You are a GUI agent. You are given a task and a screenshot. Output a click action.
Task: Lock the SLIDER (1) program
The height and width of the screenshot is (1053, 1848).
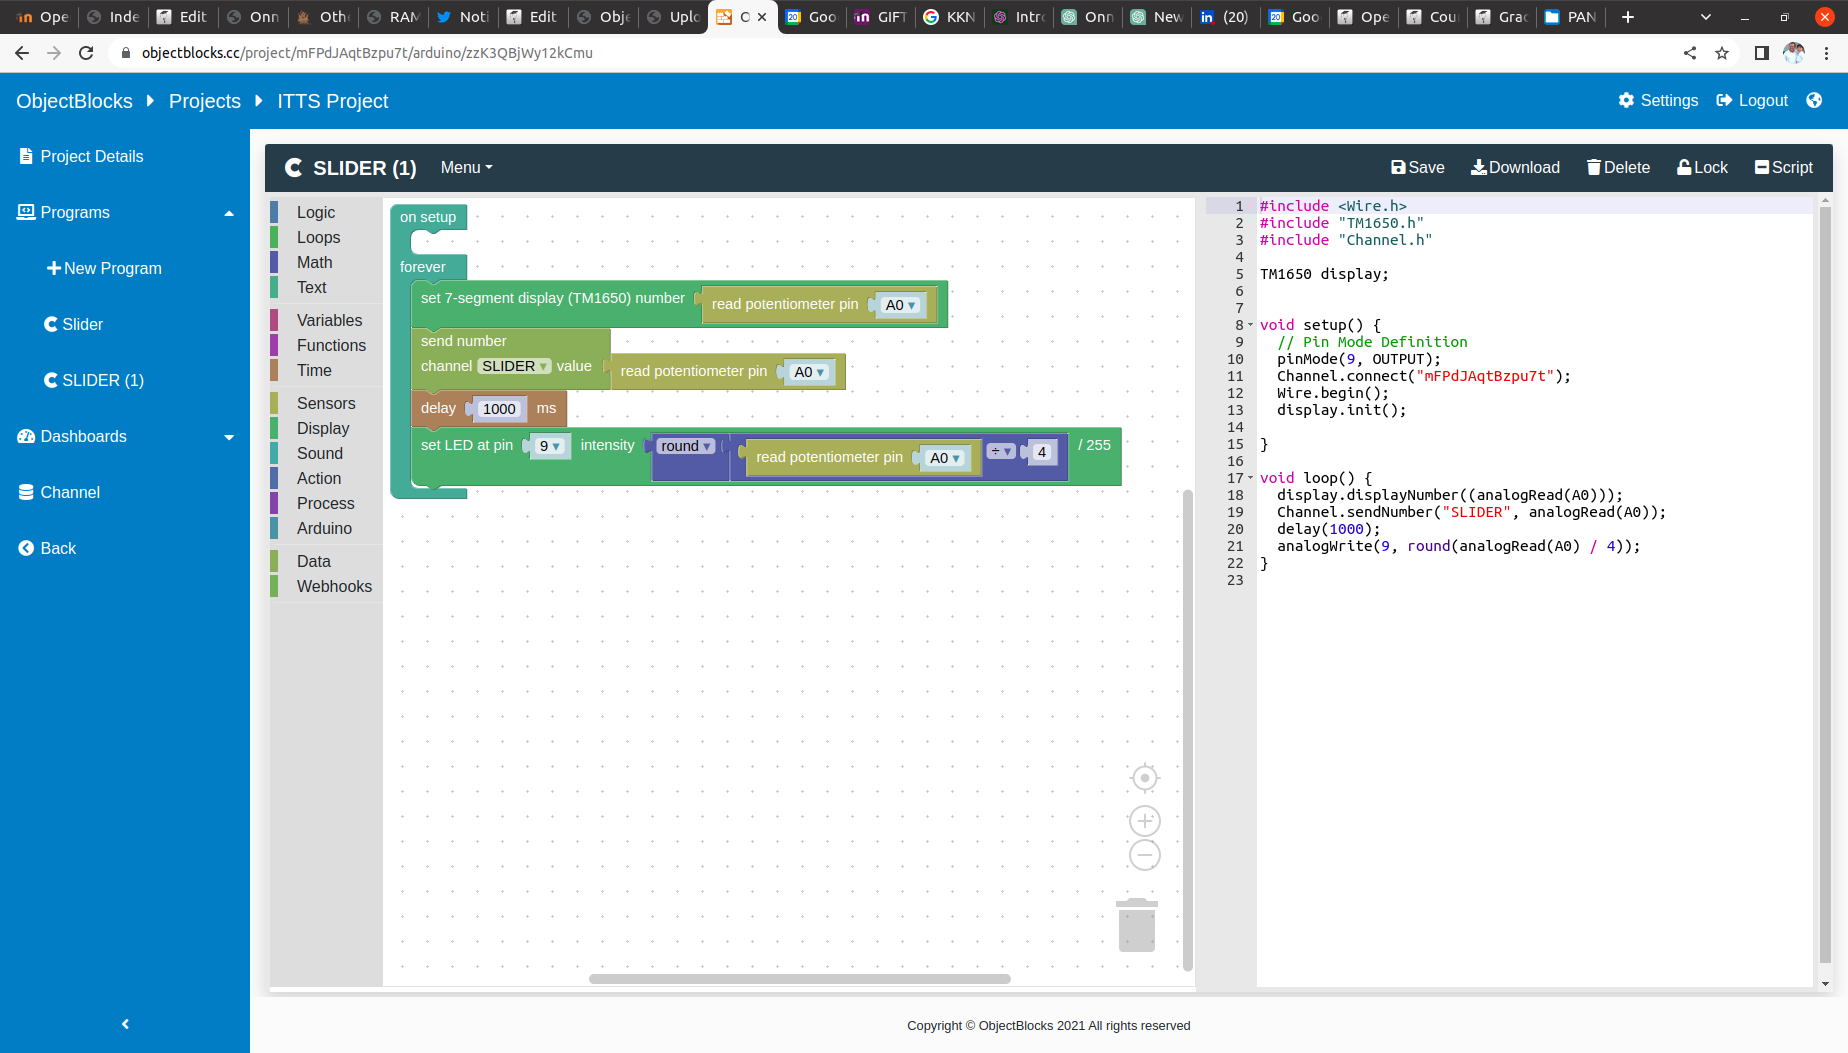pos(1702,168)
